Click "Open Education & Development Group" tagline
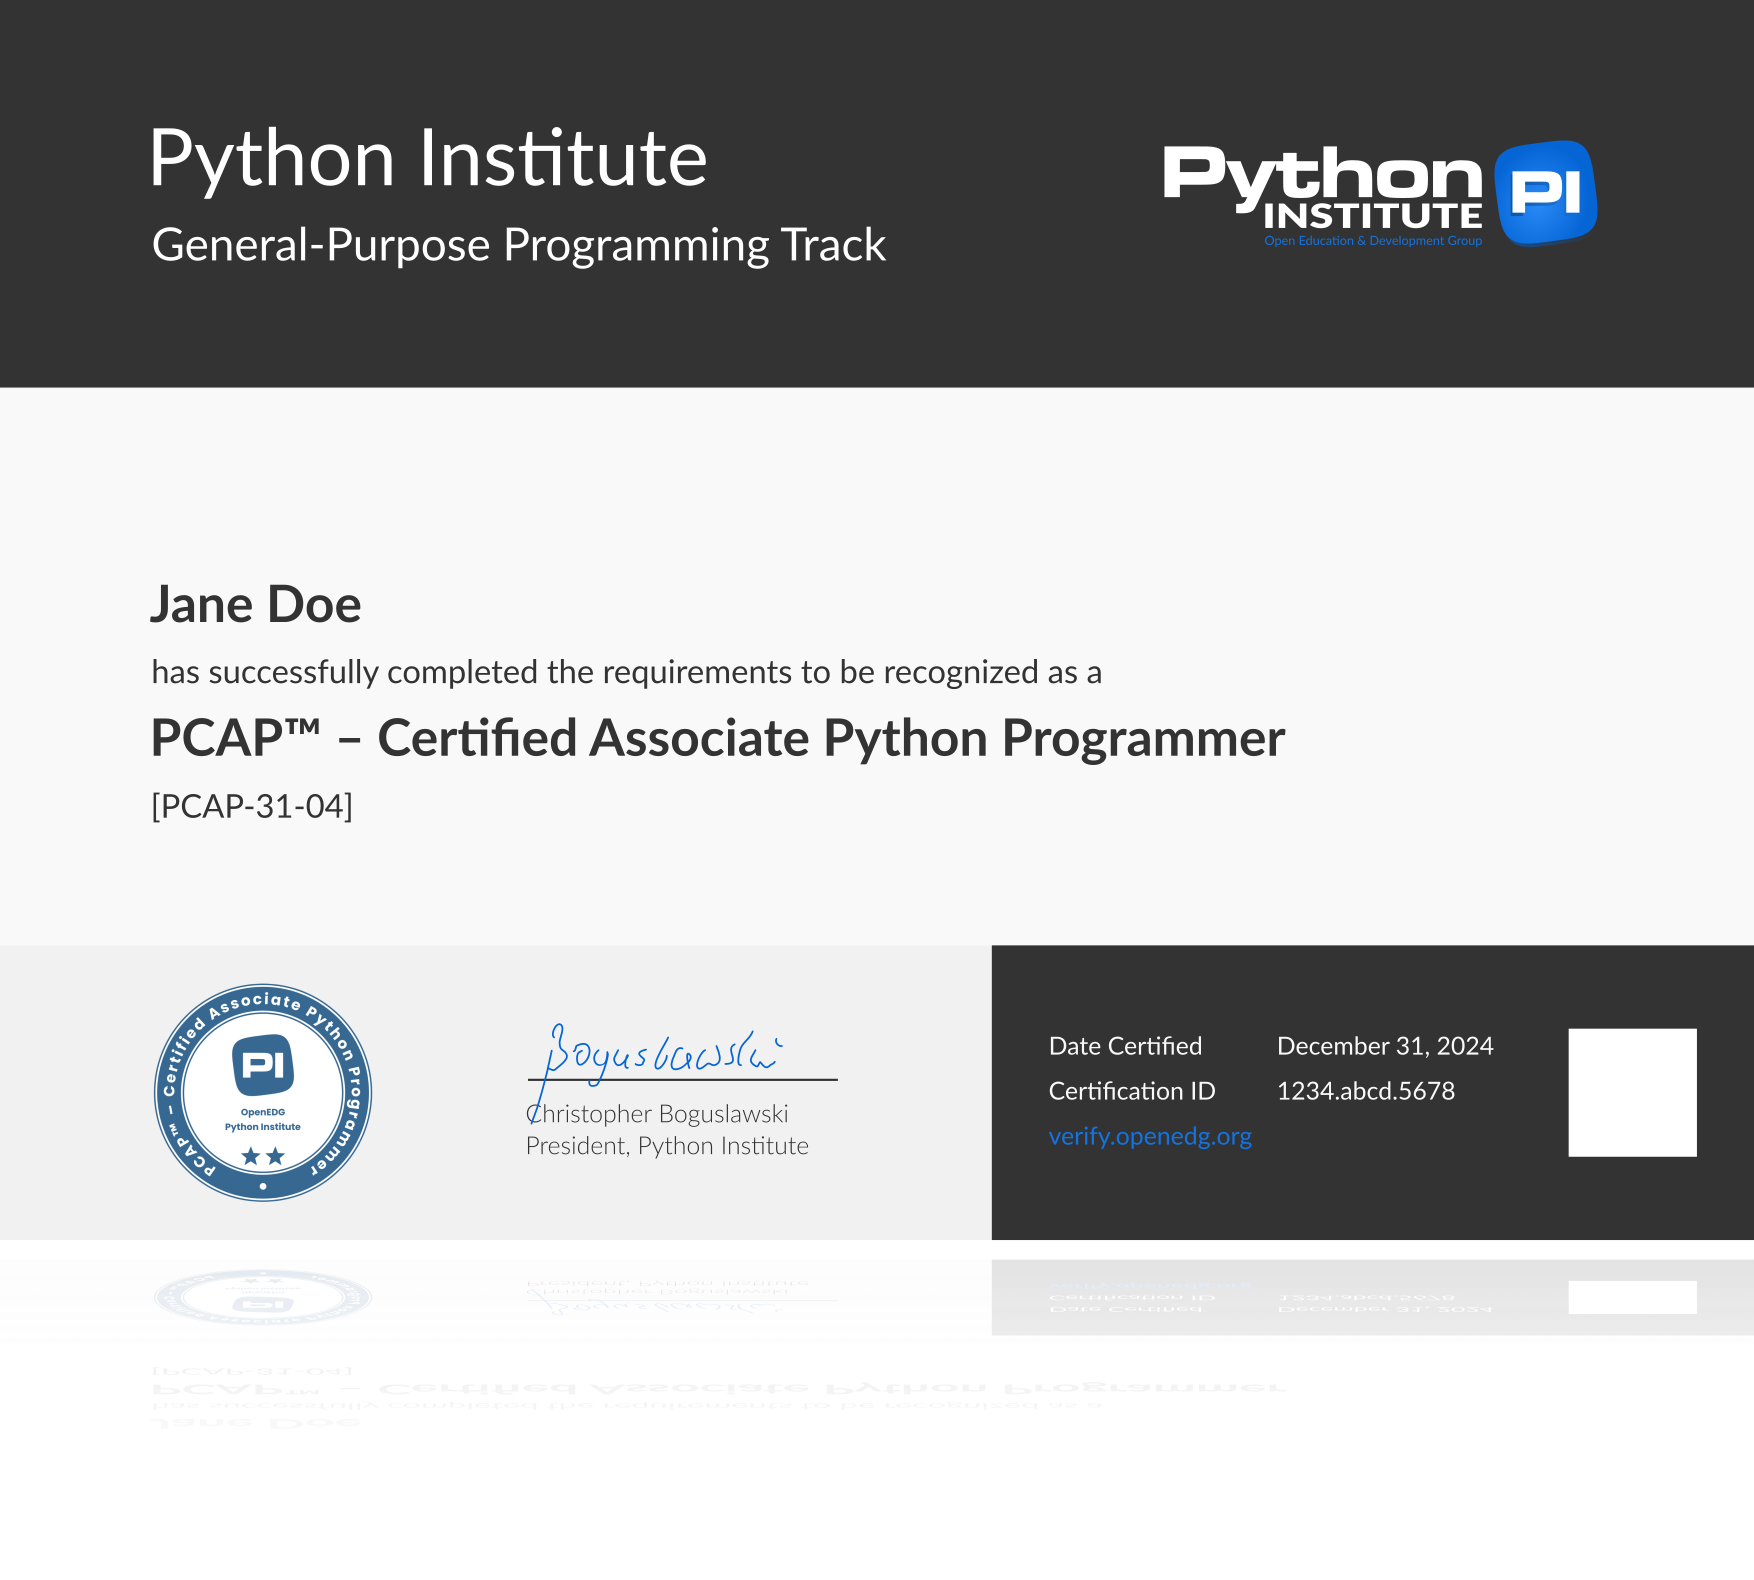1754x1580 pixels. 1373,241
